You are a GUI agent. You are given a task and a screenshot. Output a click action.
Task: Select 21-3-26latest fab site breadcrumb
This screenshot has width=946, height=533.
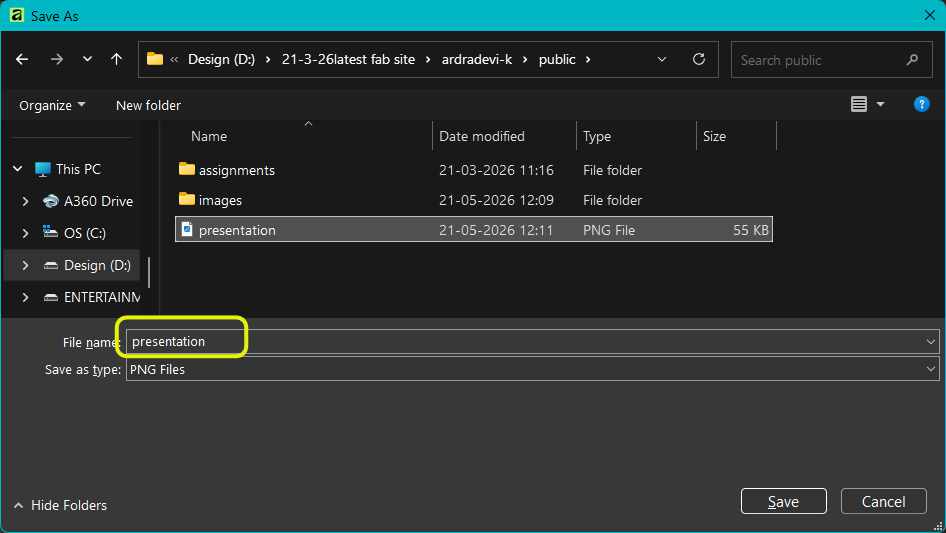coord(348,59)
